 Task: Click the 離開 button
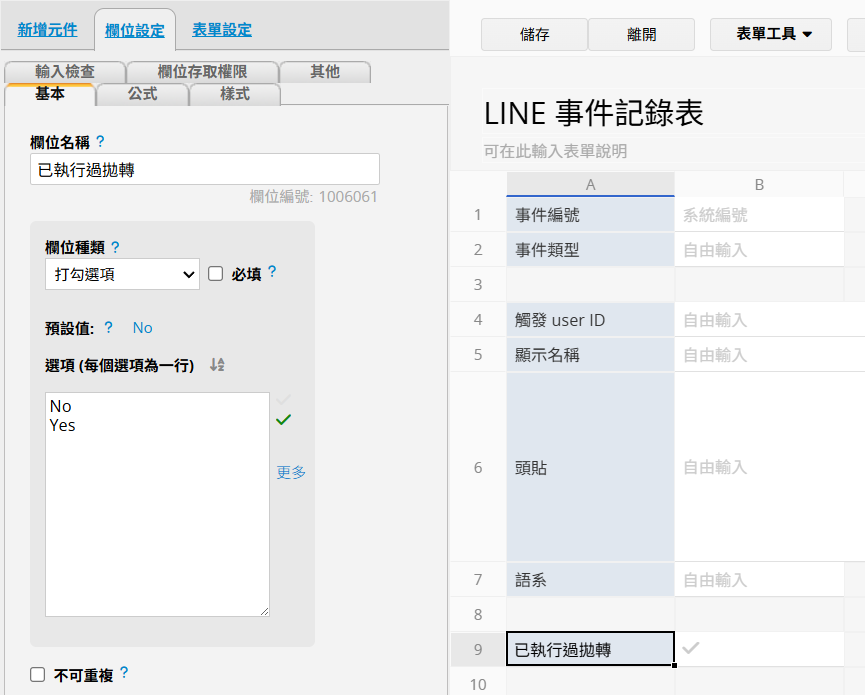[641, 34]
